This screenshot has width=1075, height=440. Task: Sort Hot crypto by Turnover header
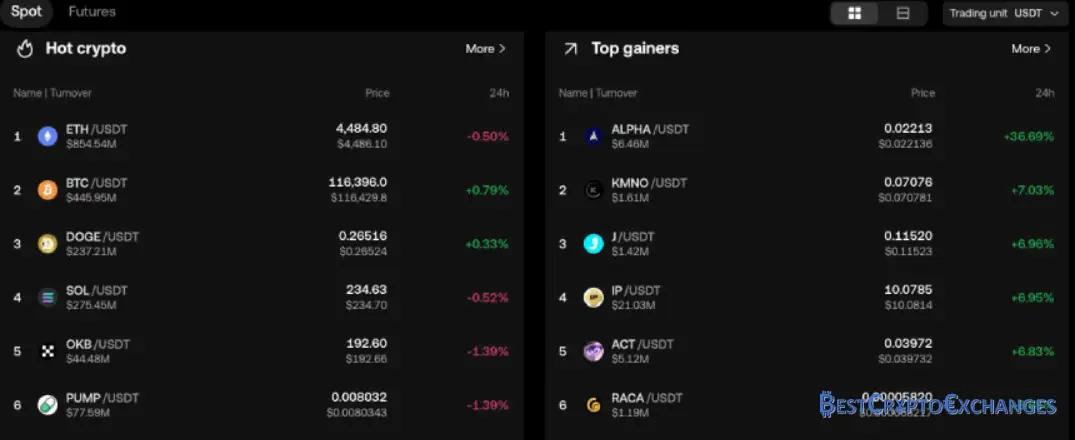coord(70,93)
